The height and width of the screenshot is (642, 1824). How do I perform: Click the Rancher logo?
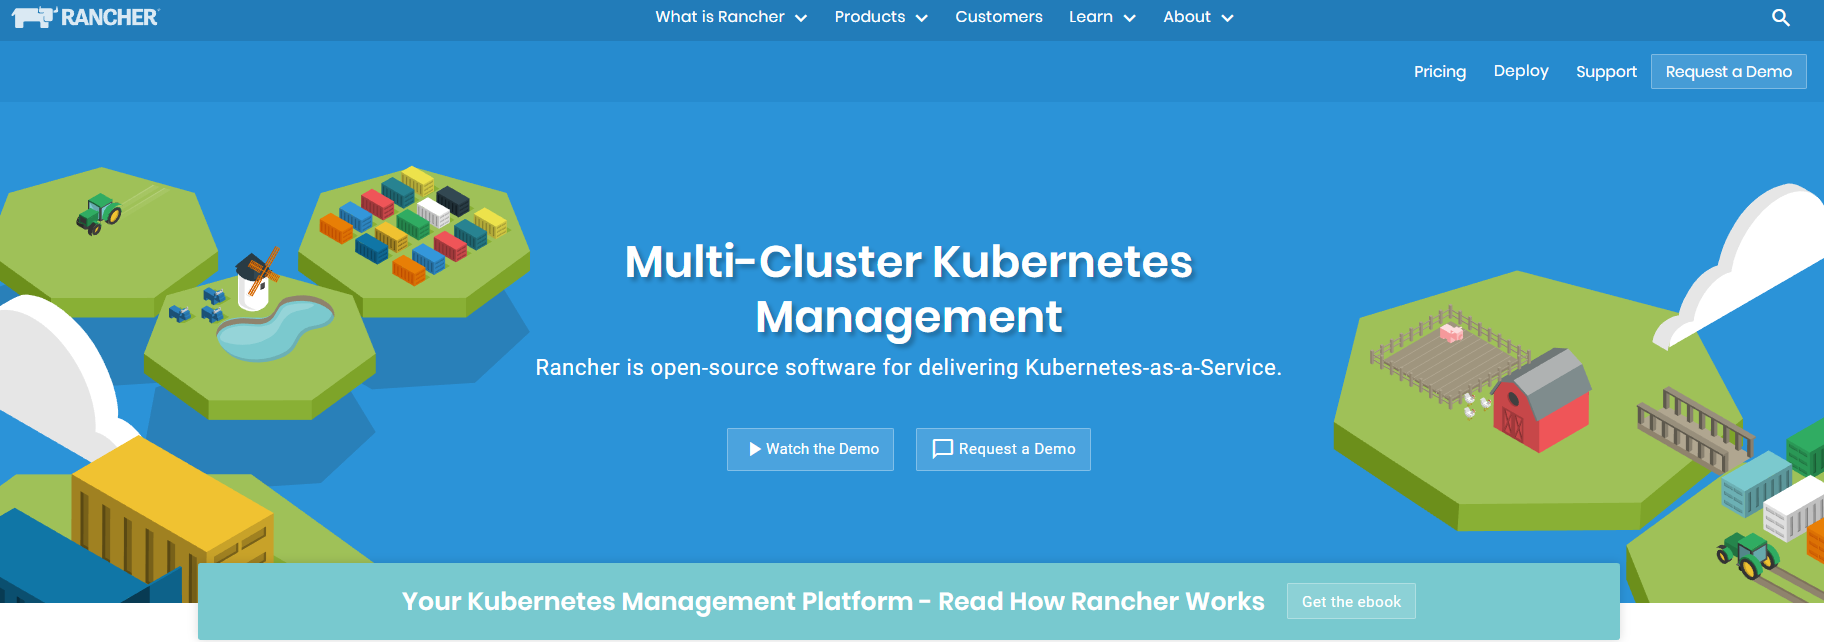[x=85, y=17]
